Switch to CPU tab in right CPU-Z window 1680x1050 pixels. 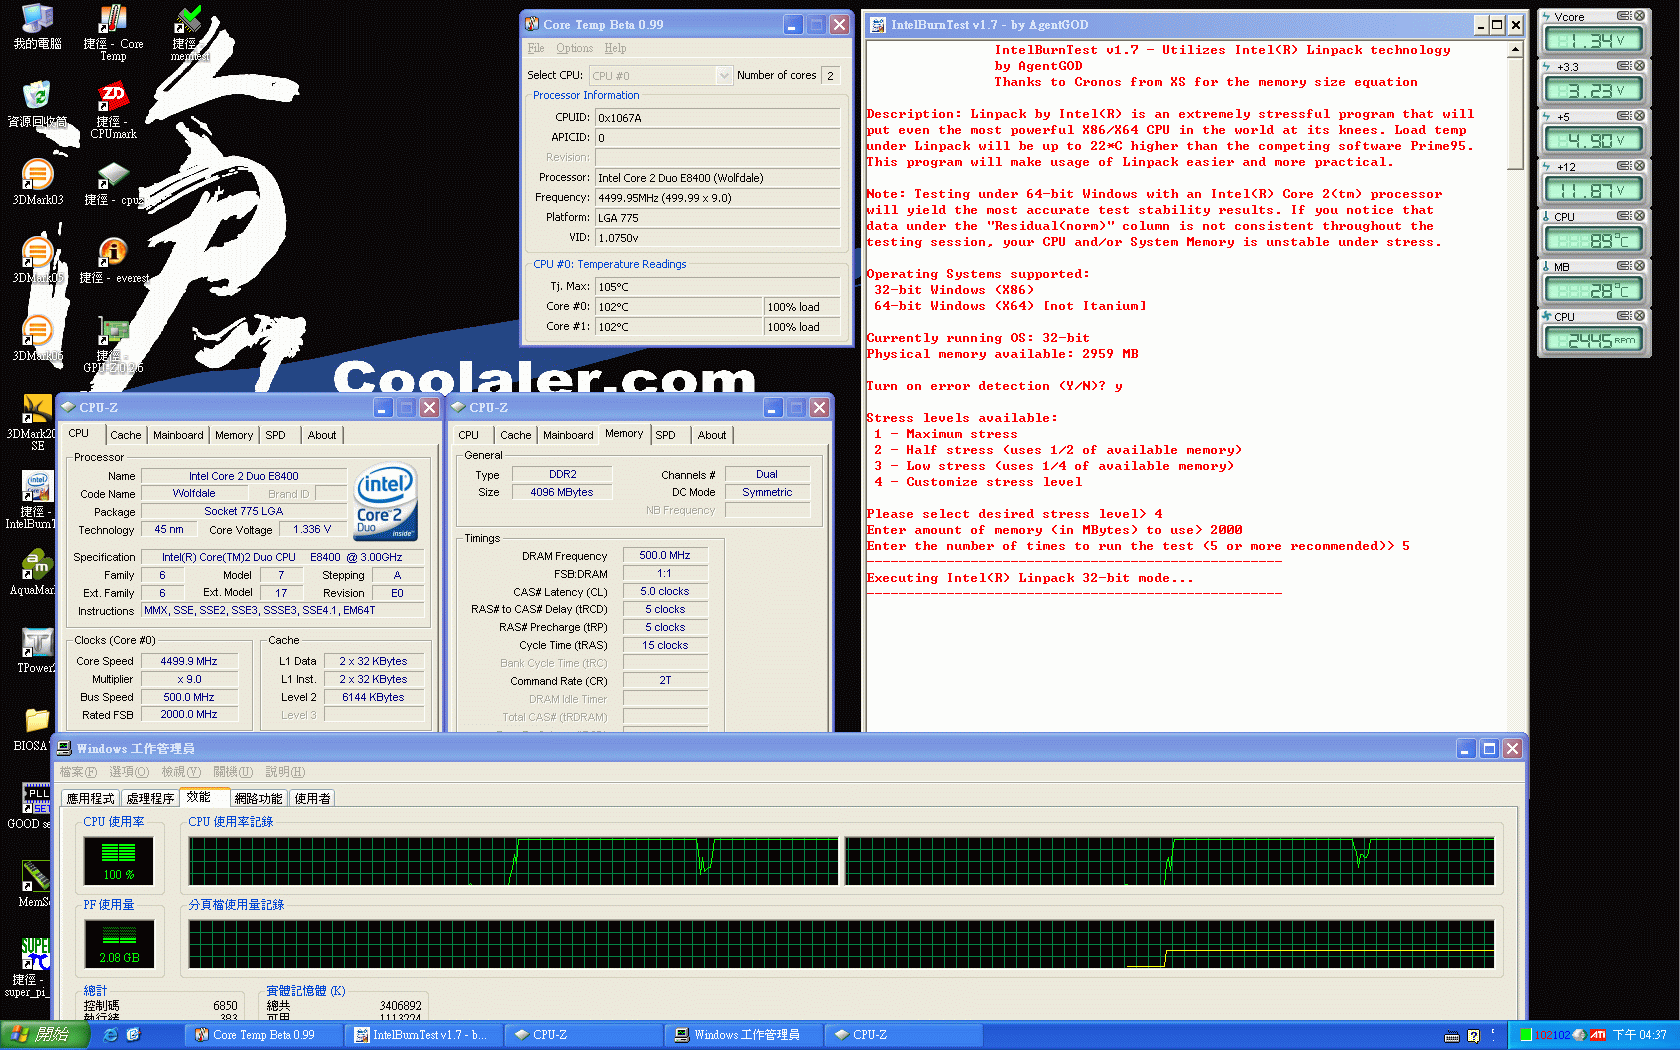click(468, 435)
